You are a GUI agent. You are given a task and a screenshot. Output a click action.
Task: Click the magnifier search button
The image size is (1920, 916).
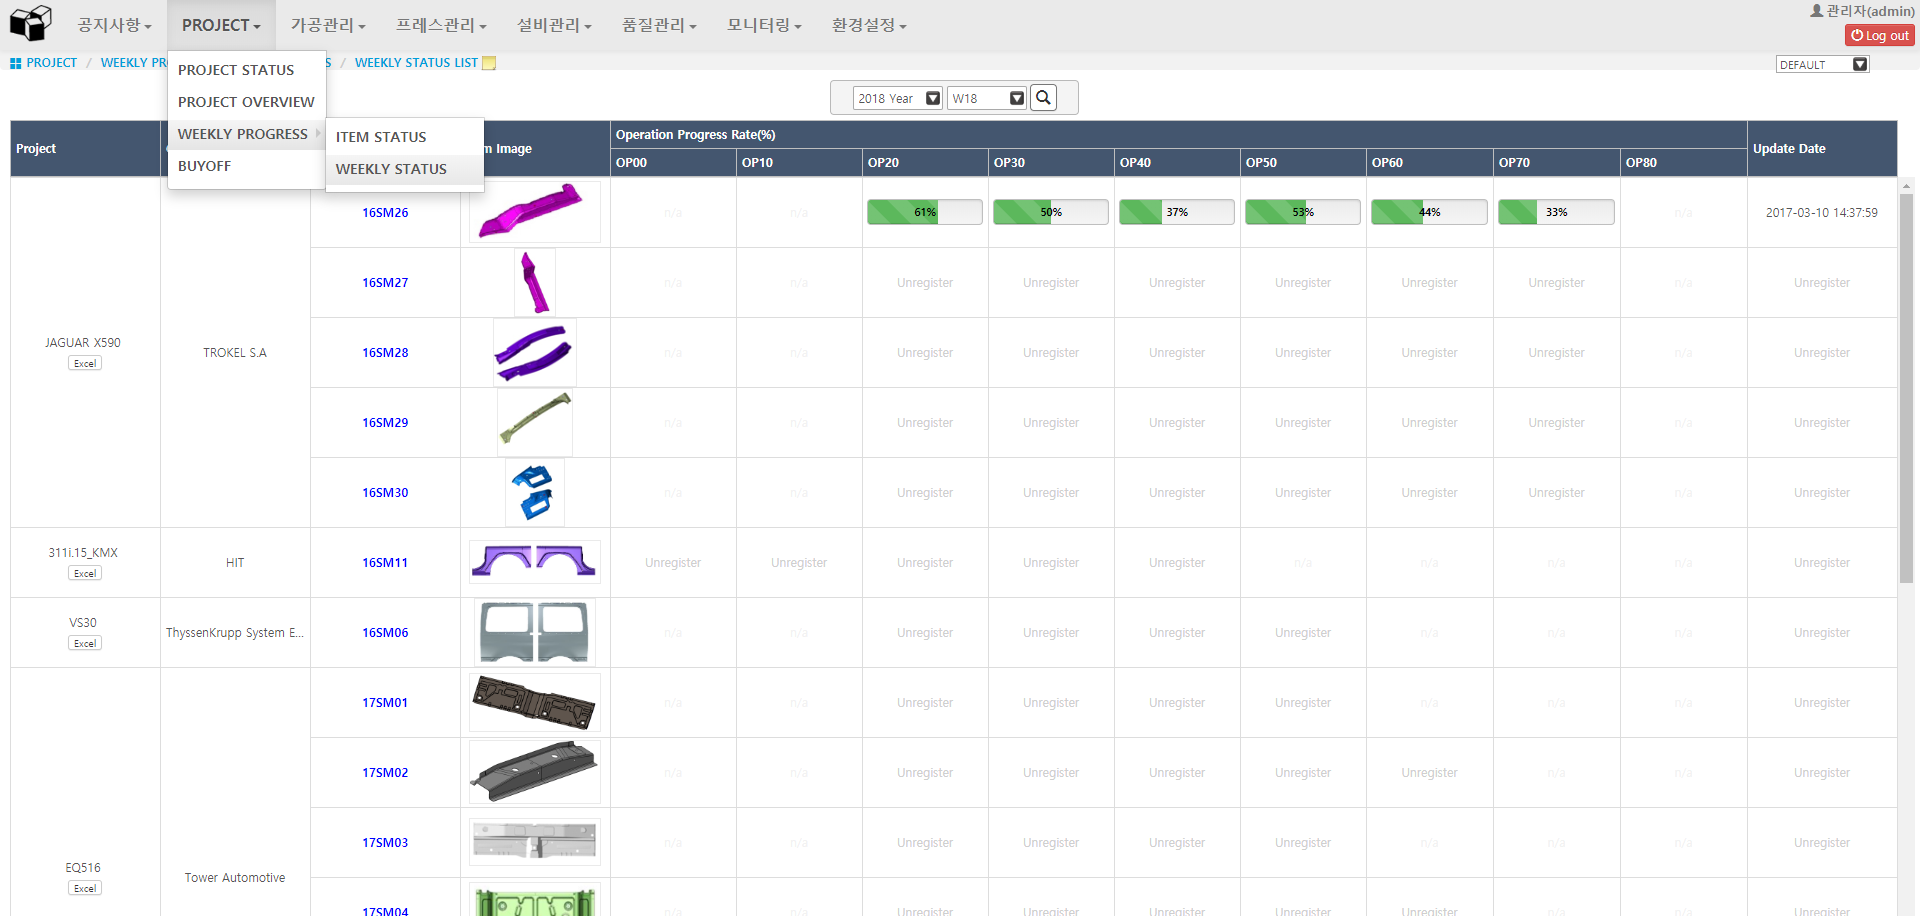1043,98
